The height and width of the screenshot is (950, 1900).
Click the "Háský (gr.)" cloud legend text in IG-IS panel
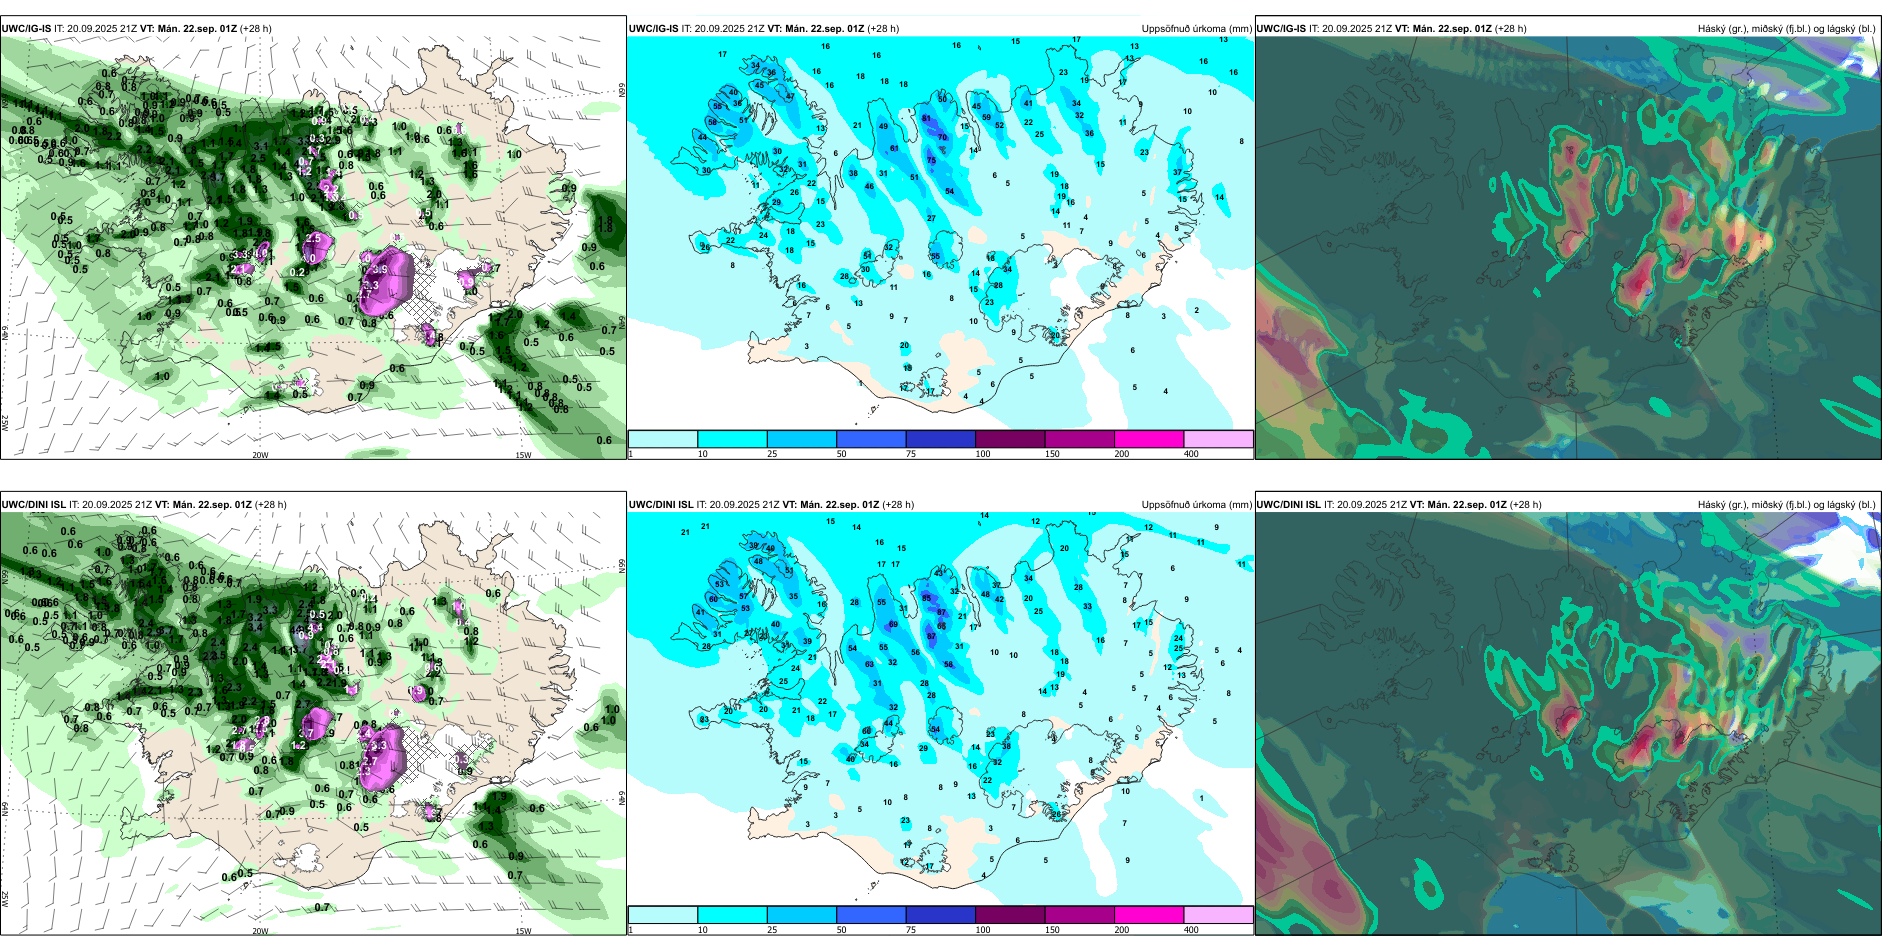[1724, 29]
